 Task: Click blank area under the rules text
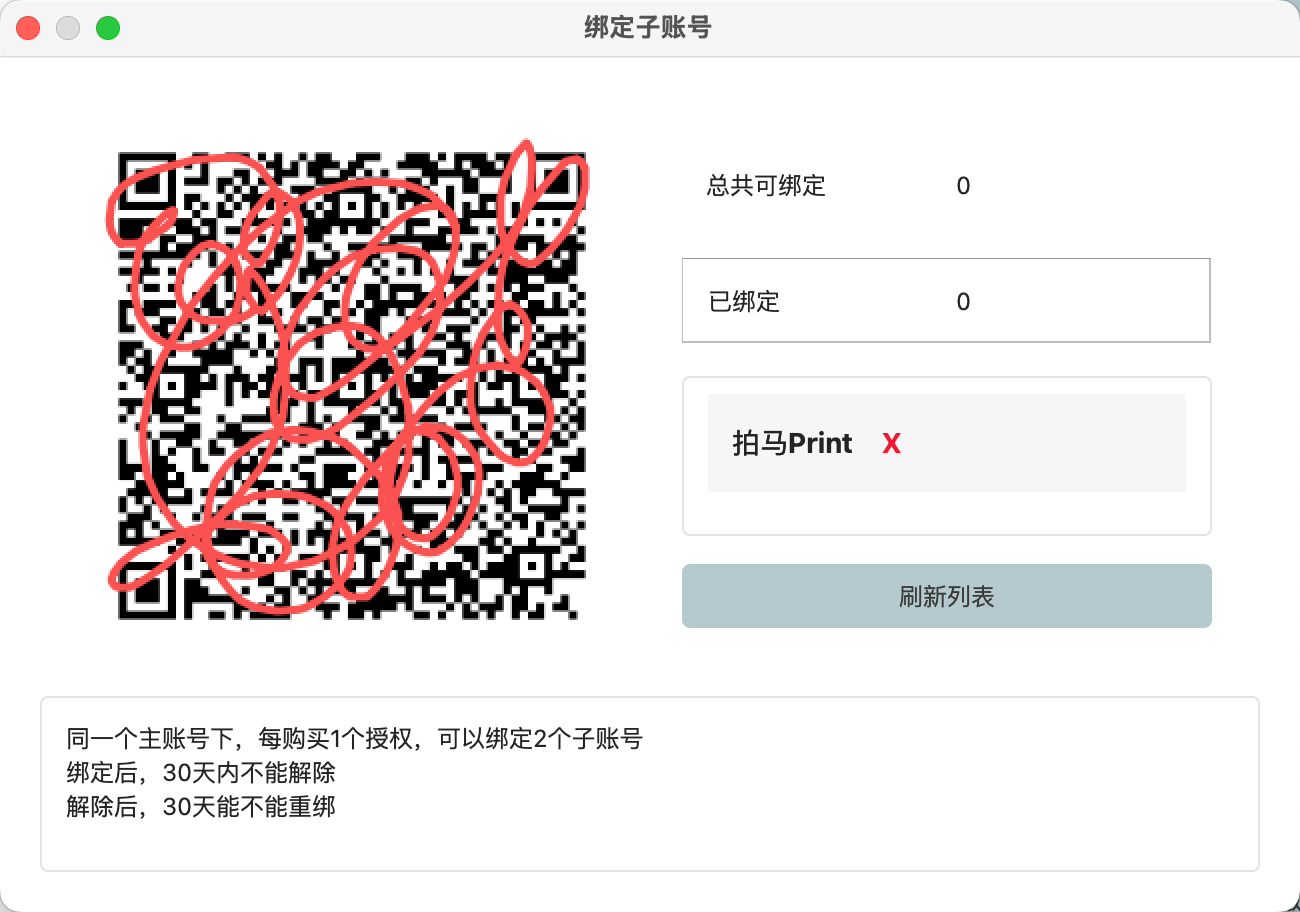(648, 846)
